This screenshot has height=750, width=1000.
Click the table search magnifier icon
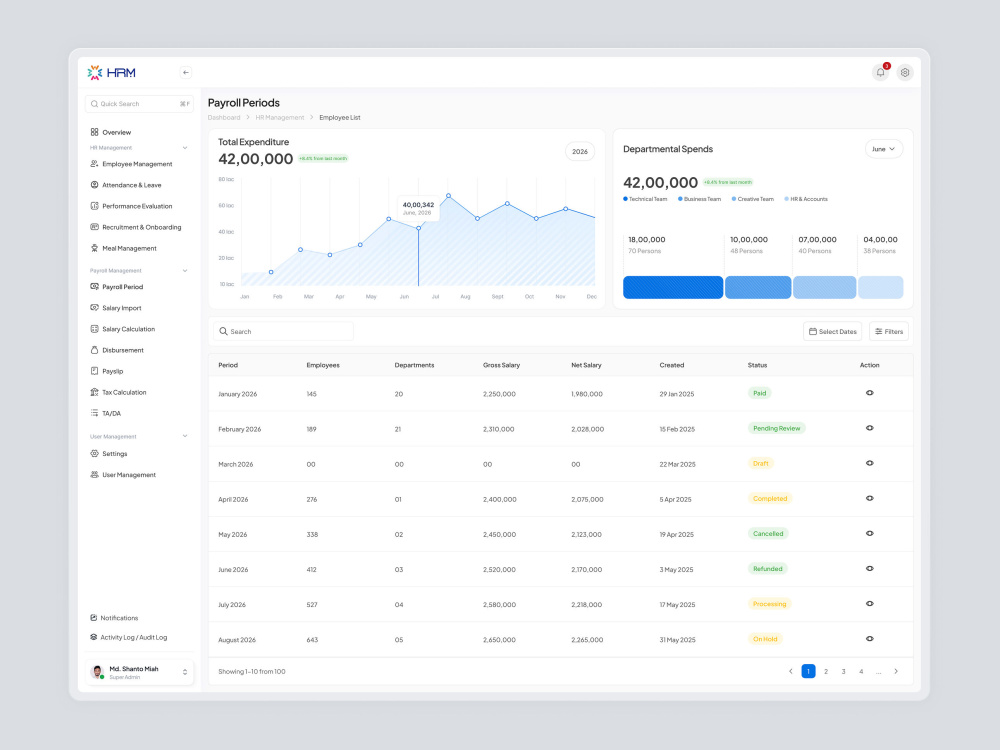(x=223, y=332)
